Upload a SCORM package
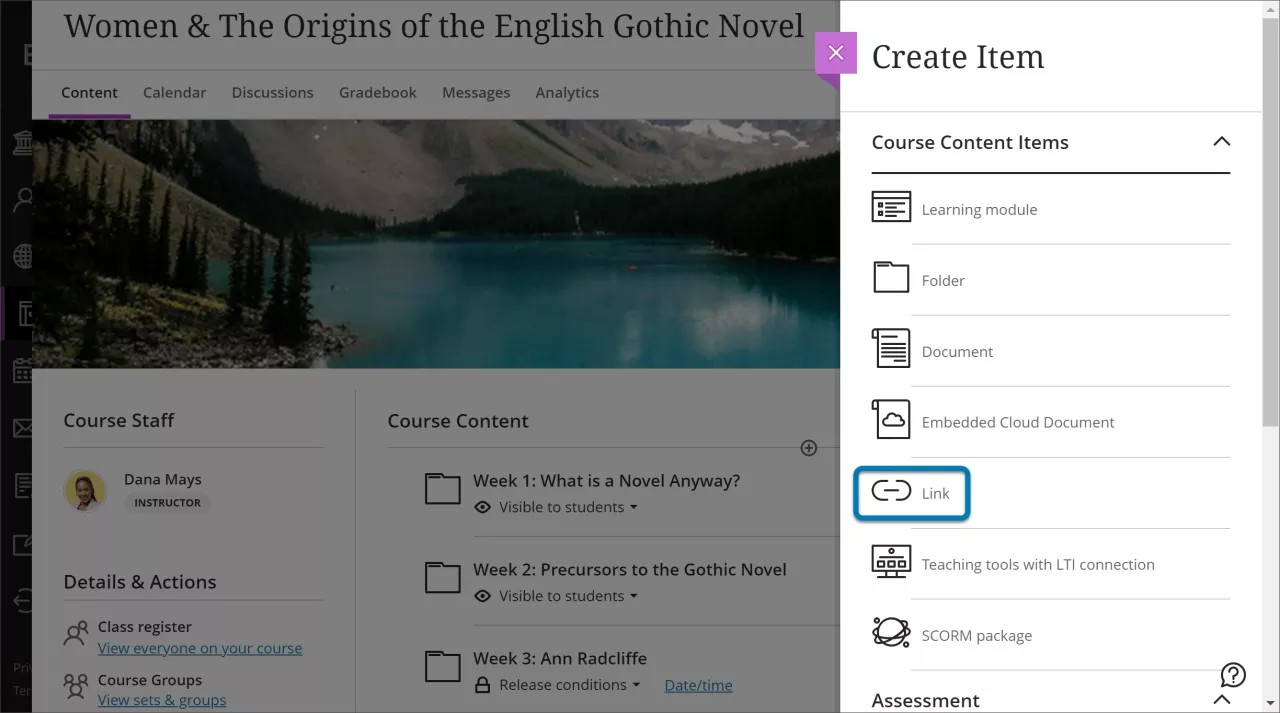Viewport: 1280px width, 713px height. coord(976,635)
